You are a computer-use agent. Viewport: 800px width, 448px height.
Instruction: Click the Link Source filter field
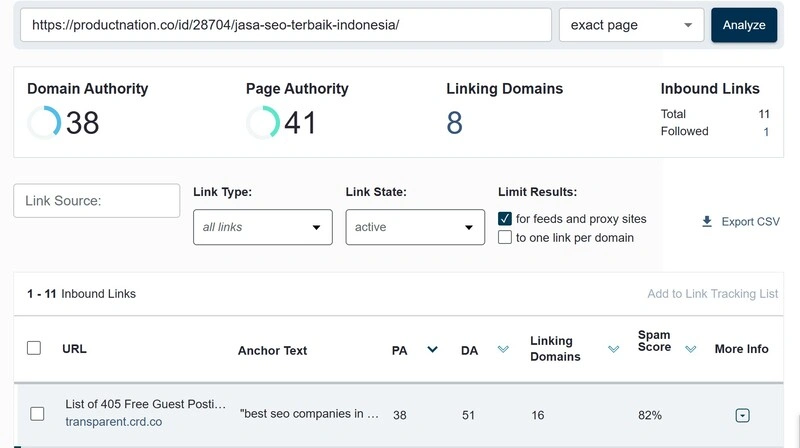(x=96, y=201)
